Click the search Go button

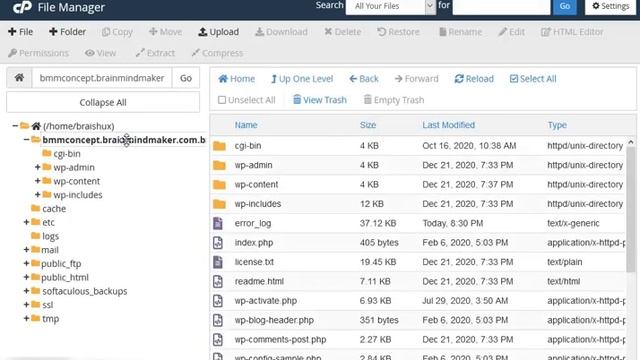click(564, 6)
